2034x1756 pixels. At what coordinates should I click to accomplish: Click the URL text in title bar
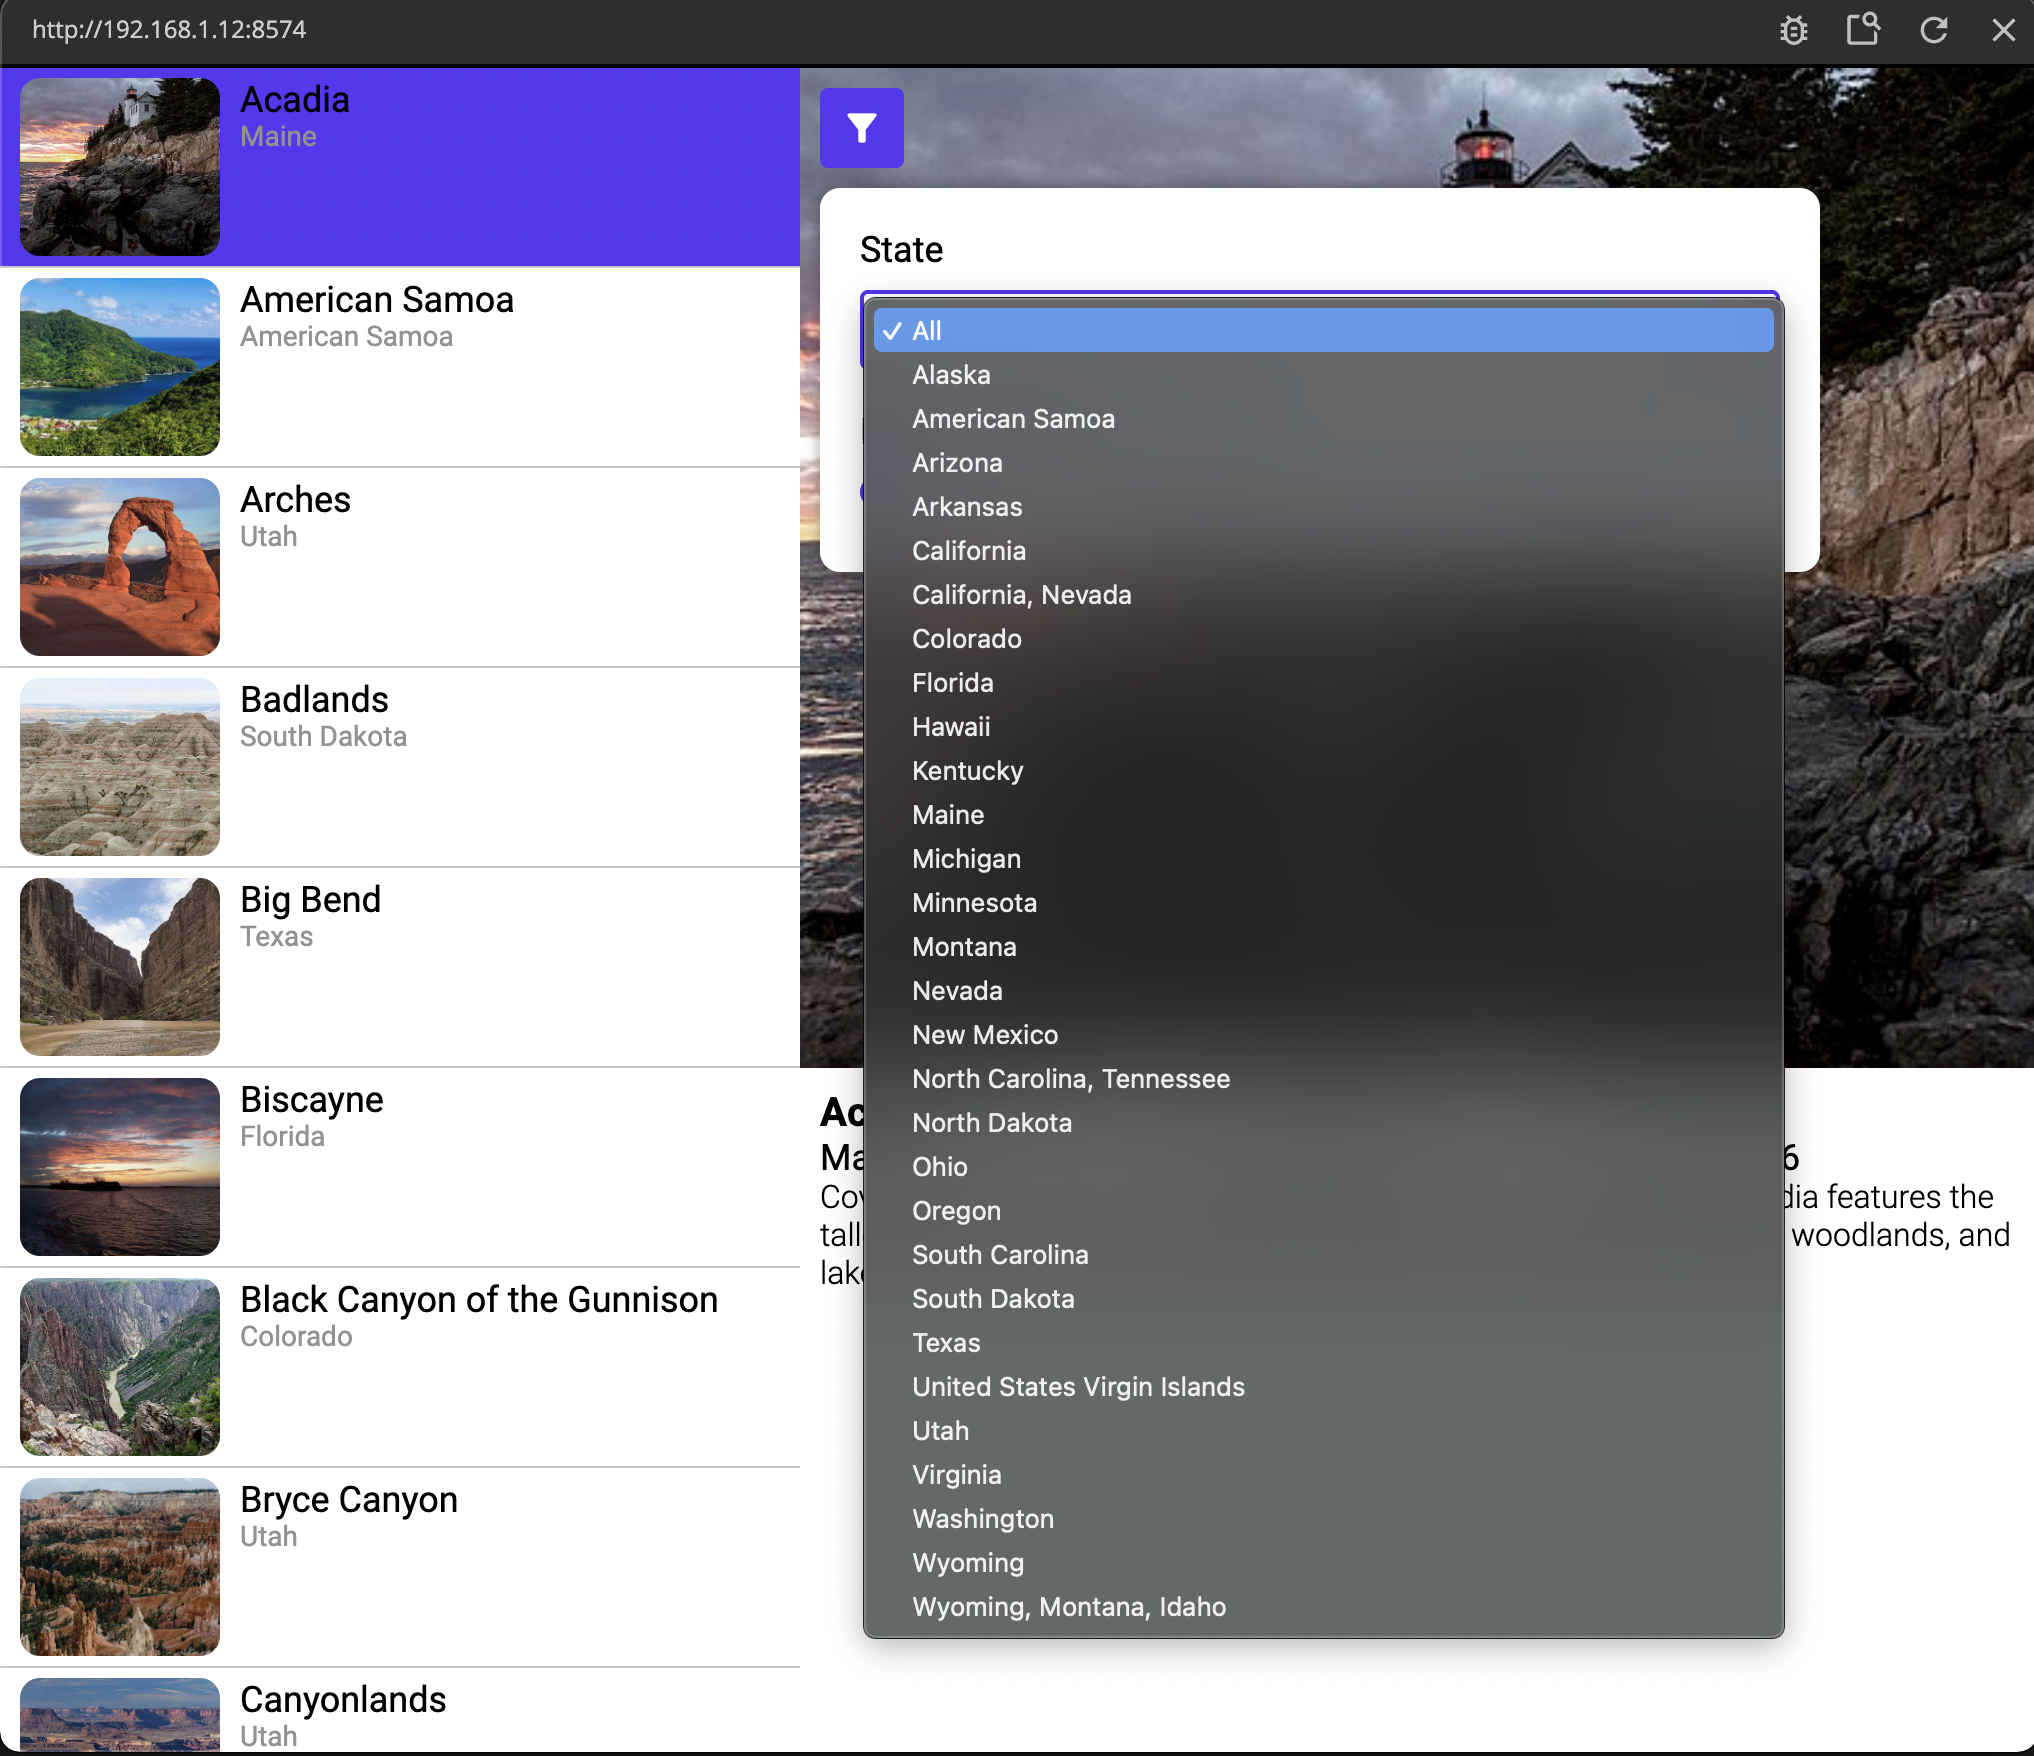pos(169,30)
